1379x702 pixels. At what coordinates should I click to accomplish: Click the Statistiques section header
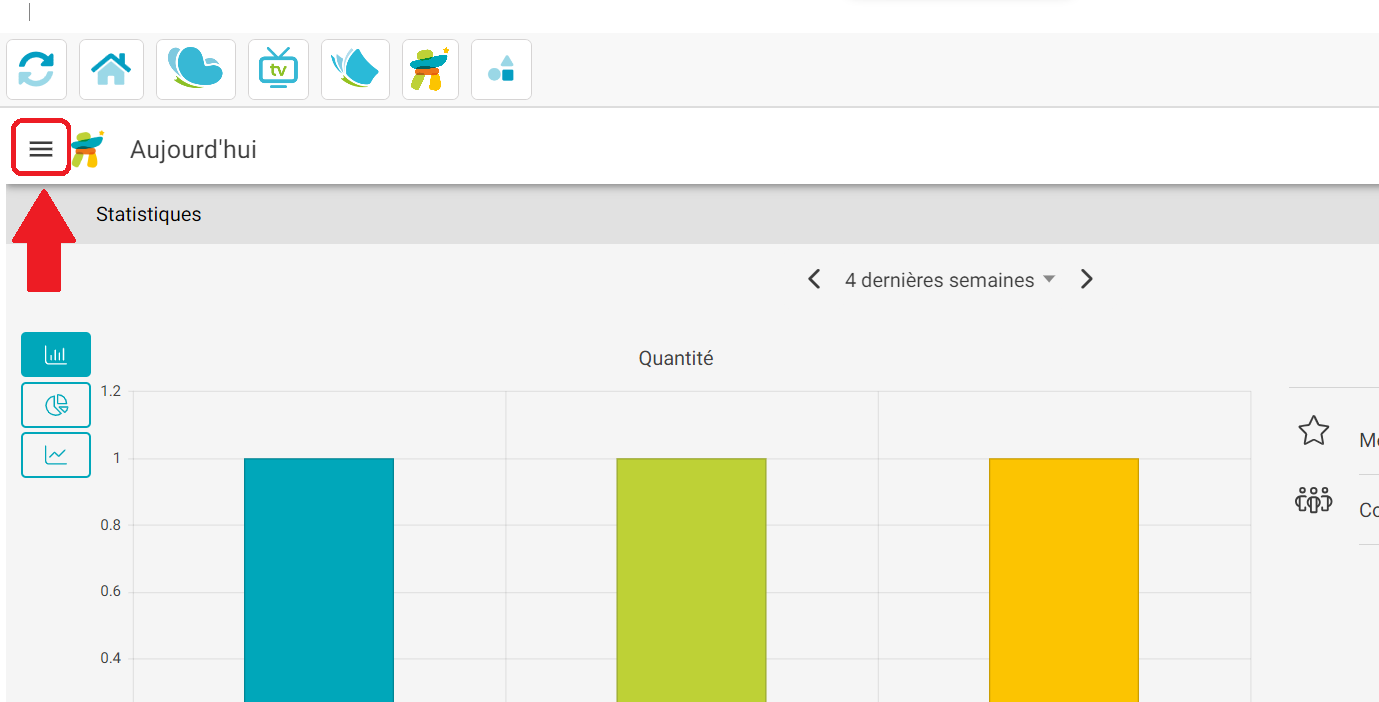click(x=149, y=215)
